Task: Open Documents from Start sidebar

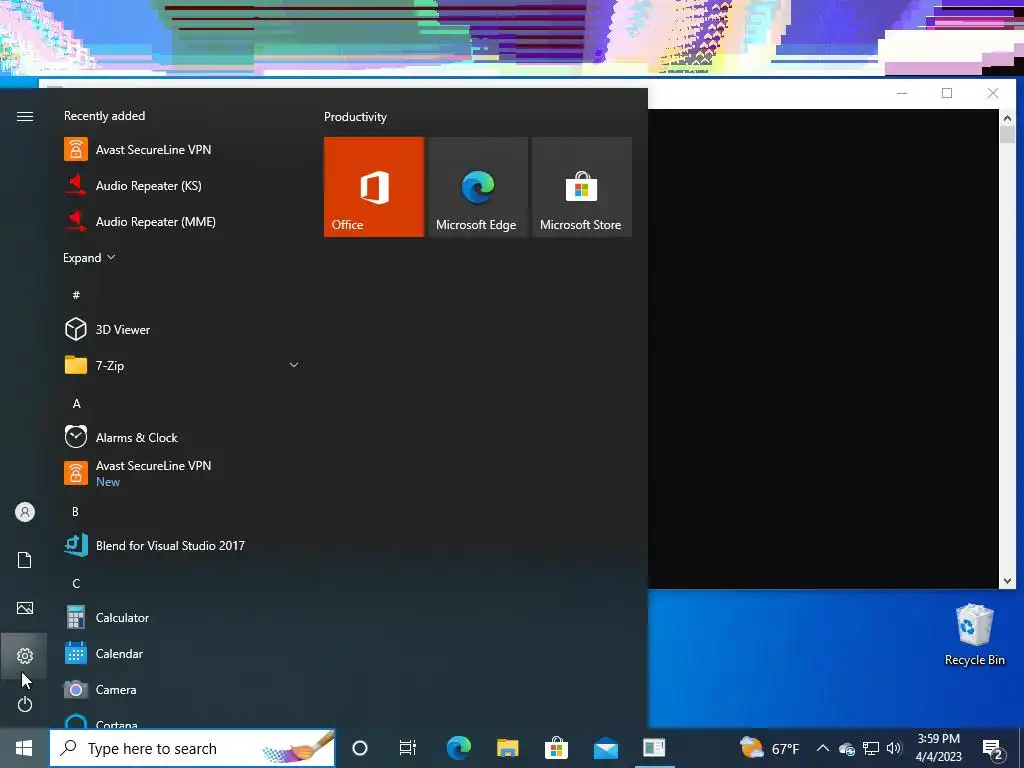Action: (x=24, y=560)
